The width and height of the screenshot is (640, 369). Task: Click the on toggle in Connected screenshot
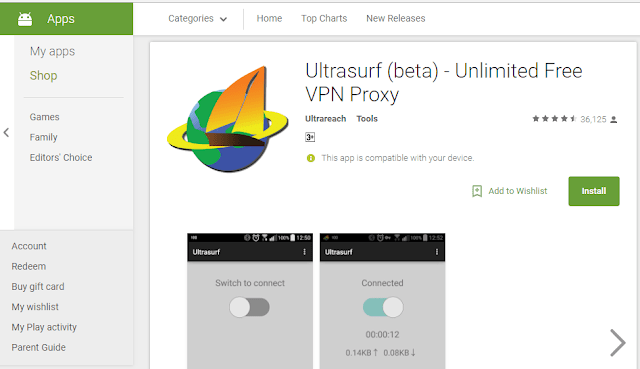click(x=383, y=307)
